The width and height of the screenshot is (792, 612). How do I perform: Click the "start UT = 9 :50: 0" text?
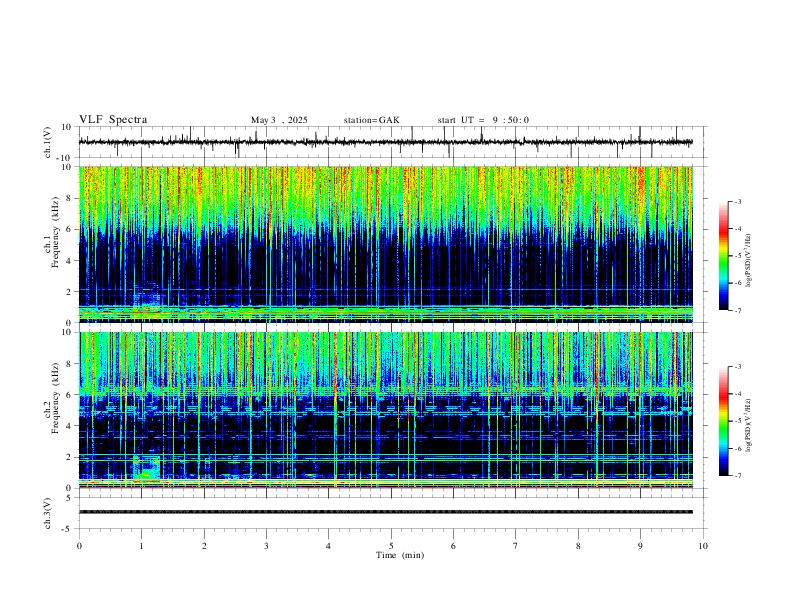coord(483,120)
